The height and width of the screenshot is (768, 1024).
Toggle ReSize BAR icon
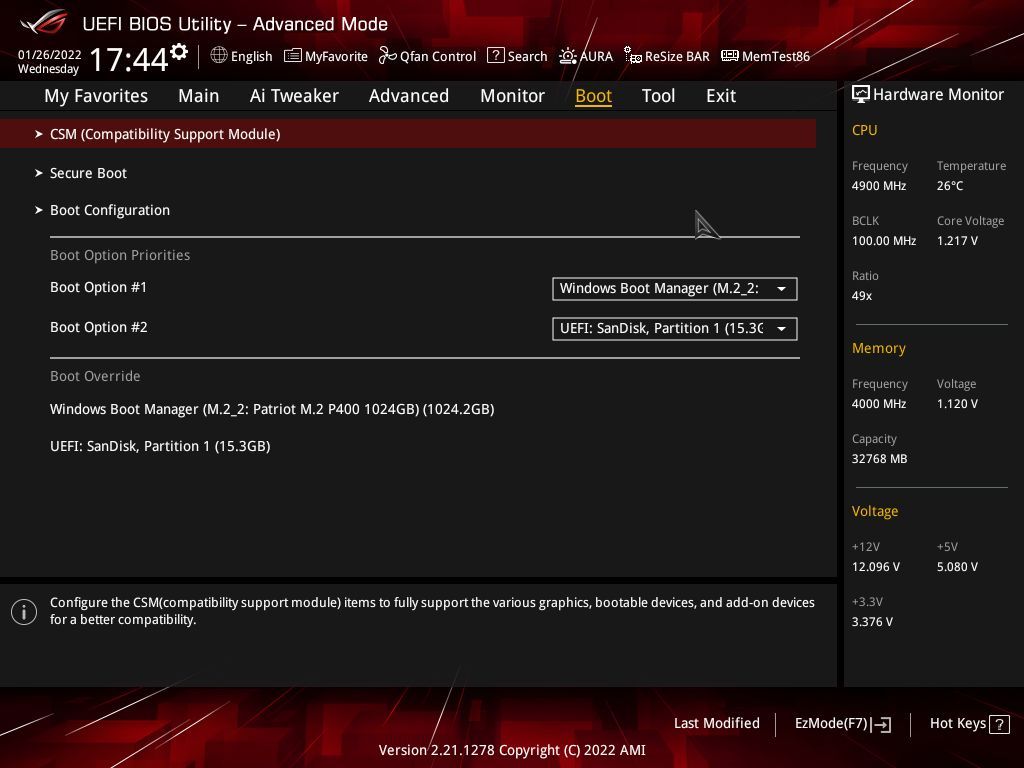click(633, 56)
